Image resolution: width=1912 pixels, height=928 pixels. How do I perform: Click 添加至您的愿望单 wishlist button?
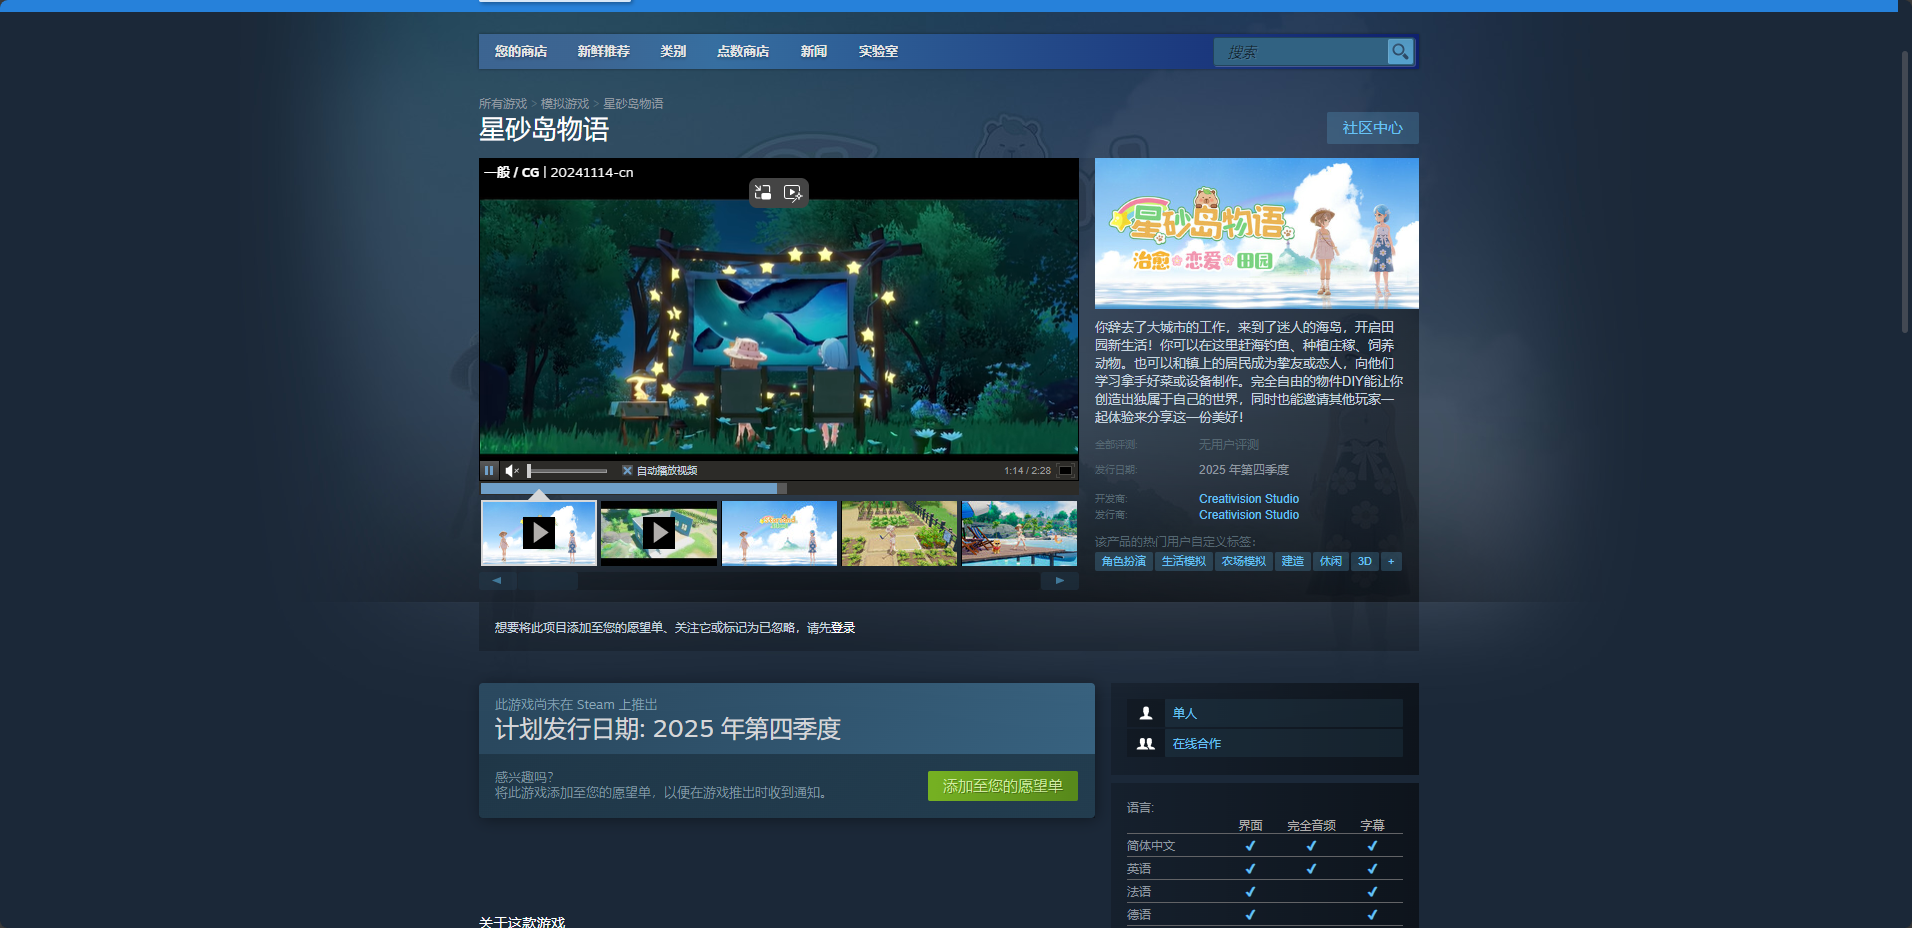click(x=1003, y=786)
